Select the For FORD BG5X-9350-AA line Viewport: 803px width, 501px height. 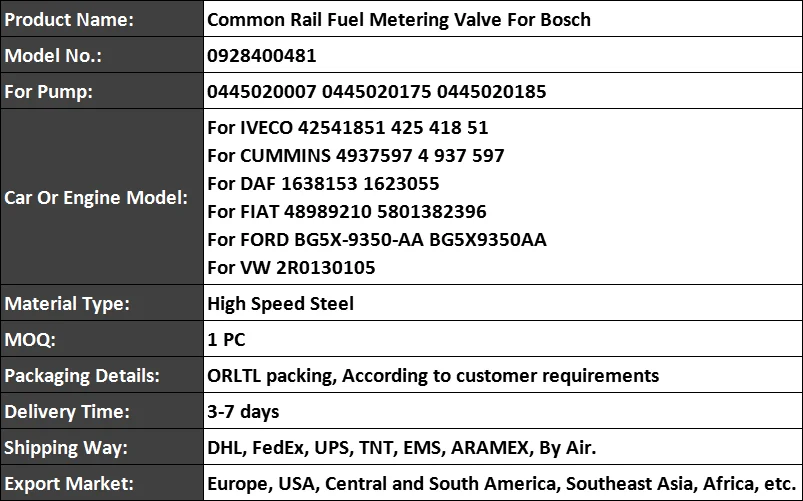(x=376, y=239)
